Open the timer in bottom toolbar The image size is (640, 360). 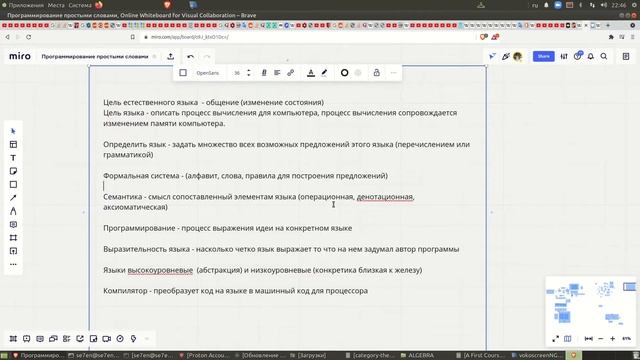[120, 339]
